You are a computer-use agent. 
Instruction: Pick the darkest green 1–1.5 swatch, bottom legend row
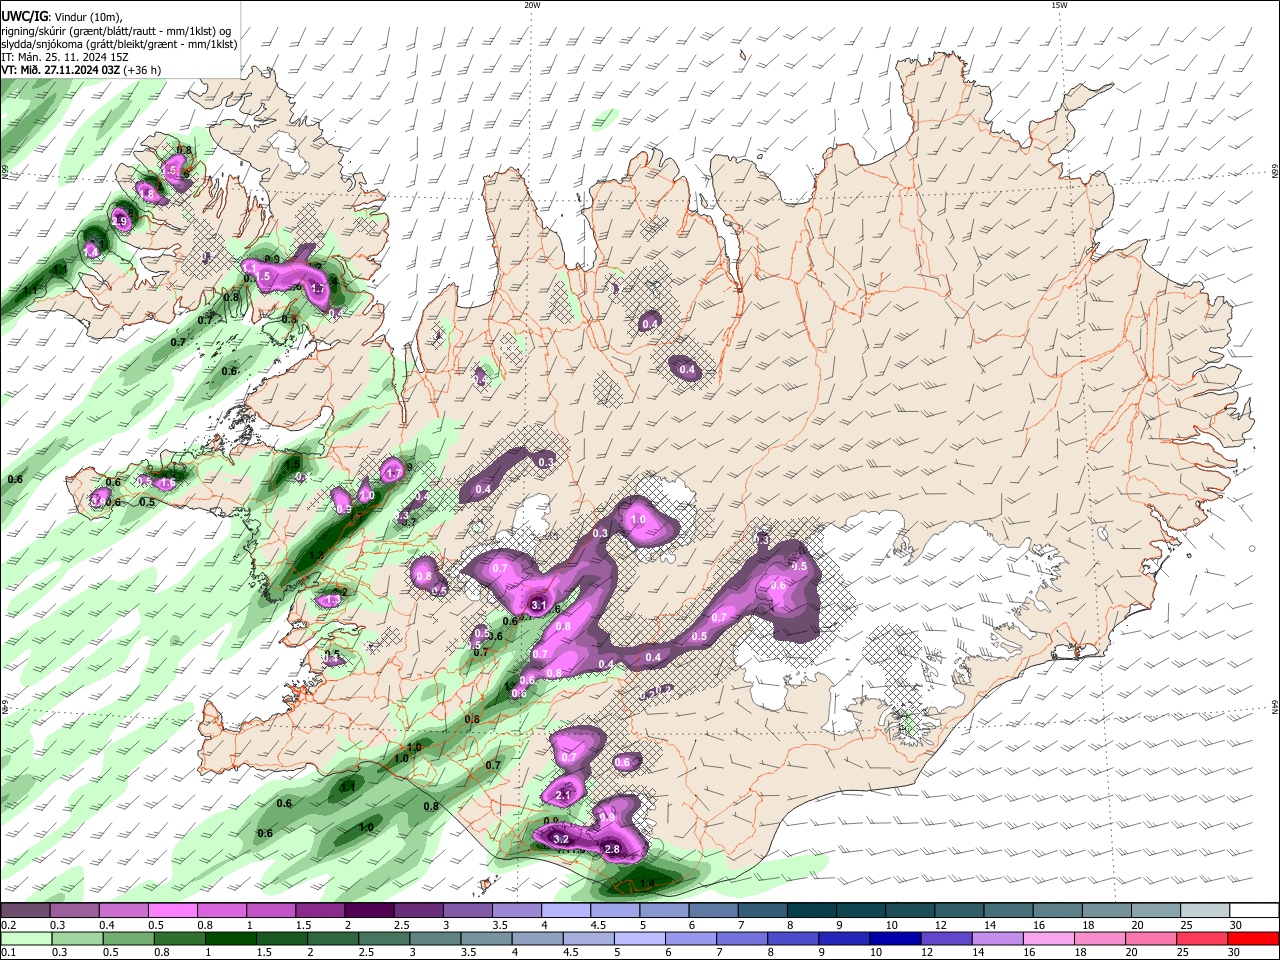click(229, 938)
